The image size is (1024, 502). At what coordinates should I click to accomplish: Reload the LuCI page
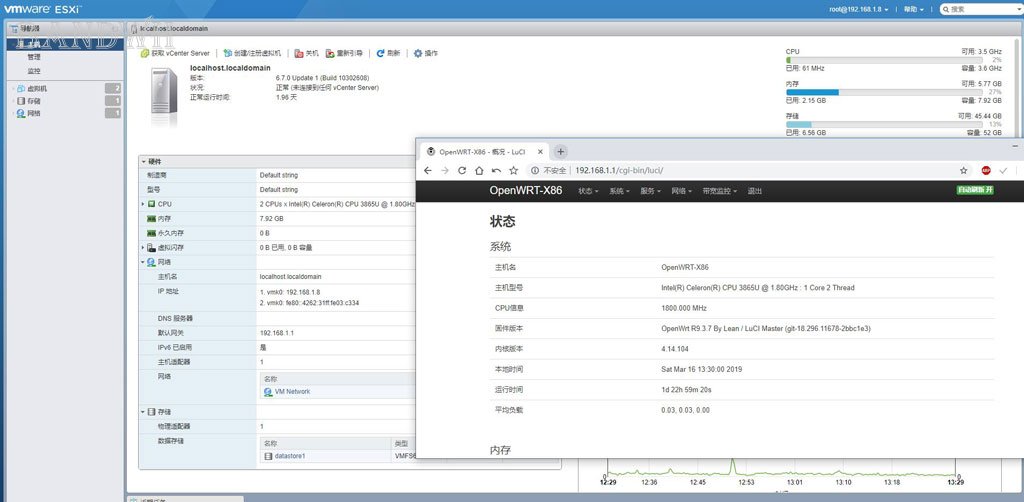pos(462,170)
